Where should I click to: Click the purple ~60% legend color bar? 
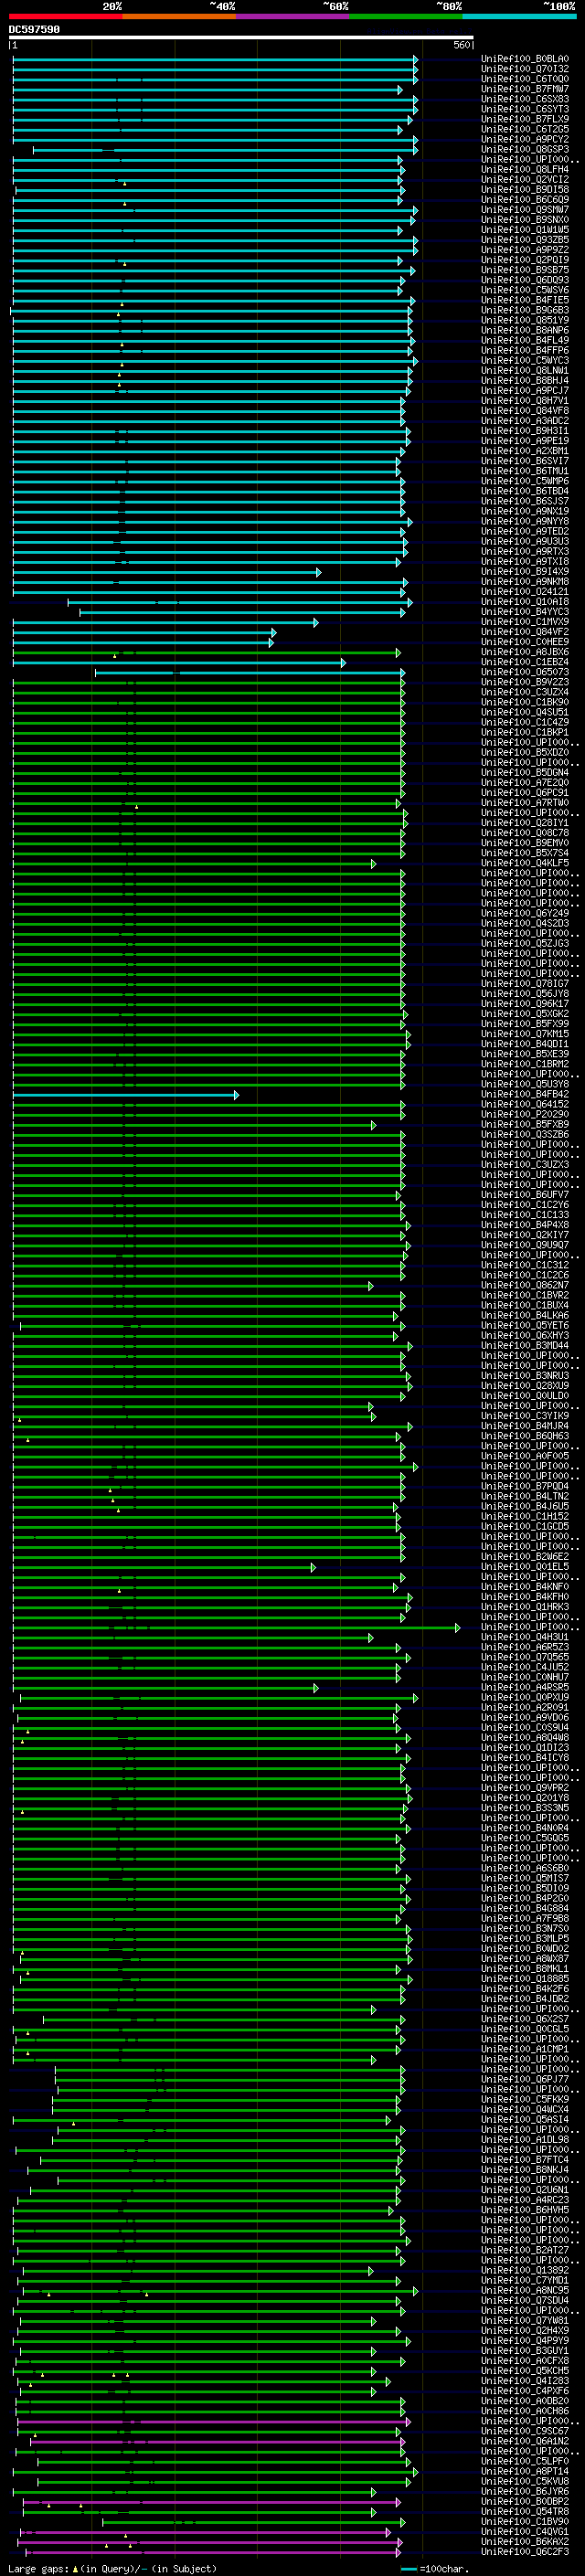(x=293, y=16)
